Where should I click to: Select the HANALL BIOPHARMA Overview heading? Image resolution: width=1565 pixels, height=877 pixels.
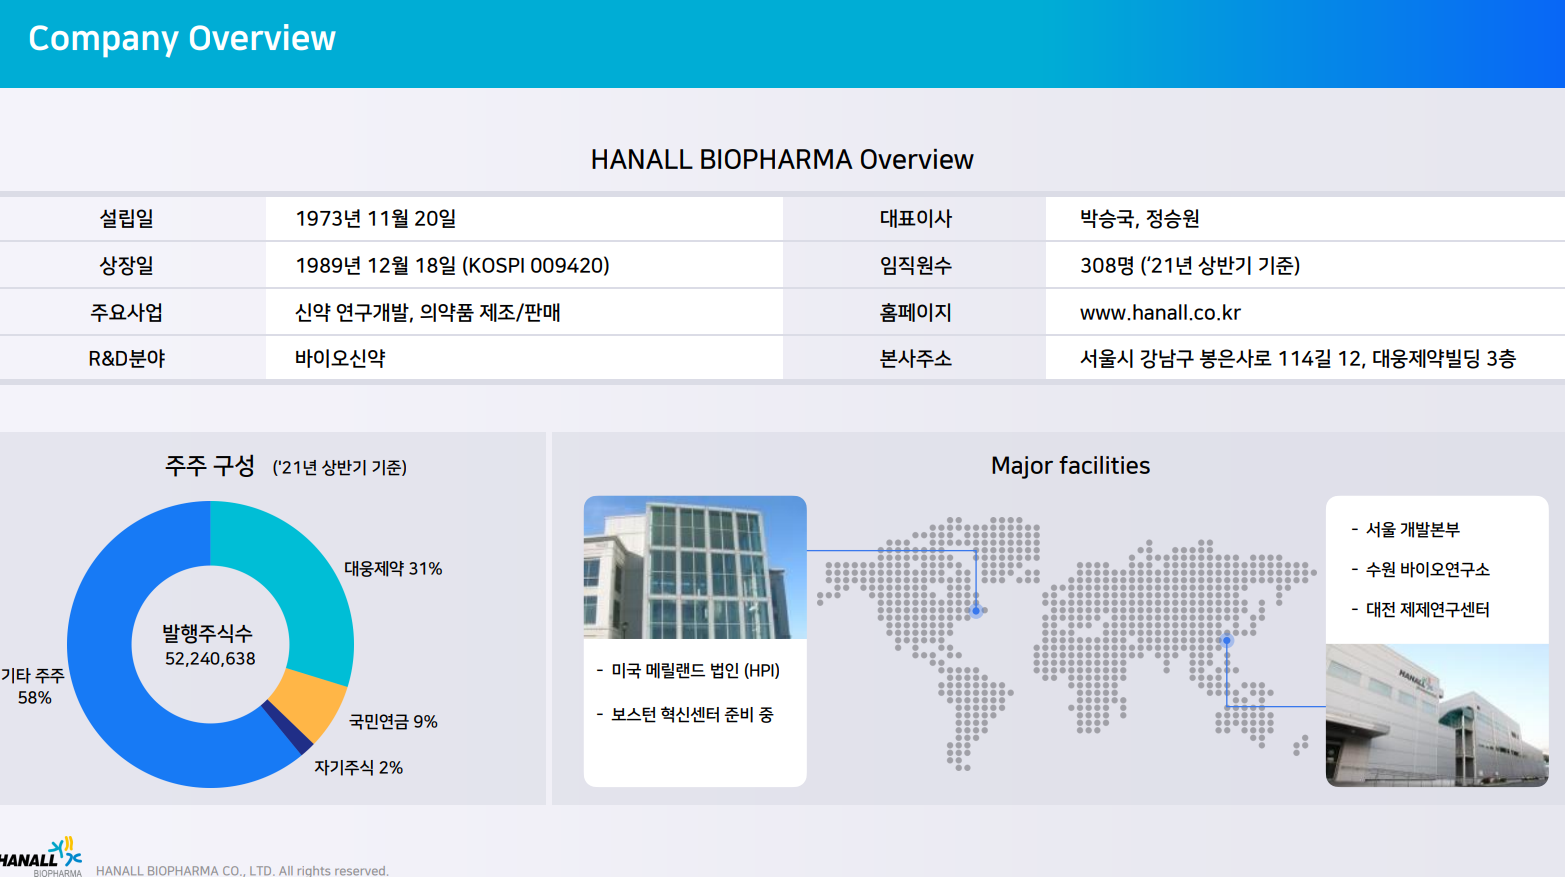[x=781, y=160]
